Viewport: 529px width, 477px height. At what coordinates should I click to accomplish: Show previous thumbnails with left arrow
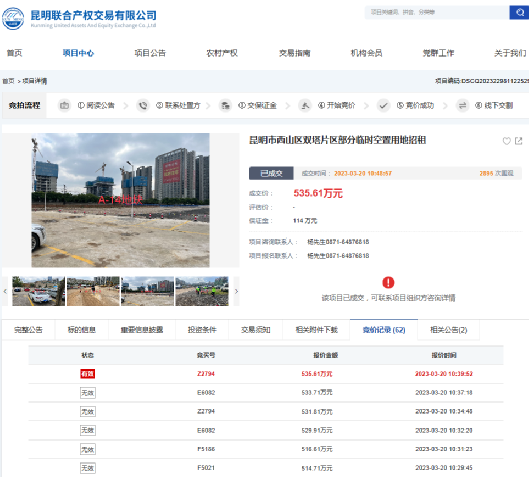pyautogui.click(x=5, y=291)
